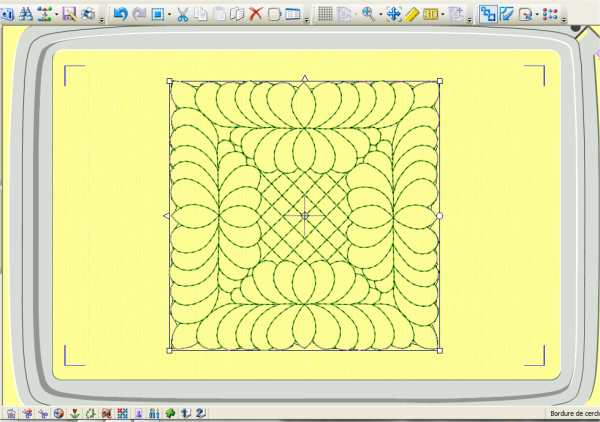Click bottom-left corner resize handle of design
This screenshot has height=422, width=600.
[x=170, y=350]
